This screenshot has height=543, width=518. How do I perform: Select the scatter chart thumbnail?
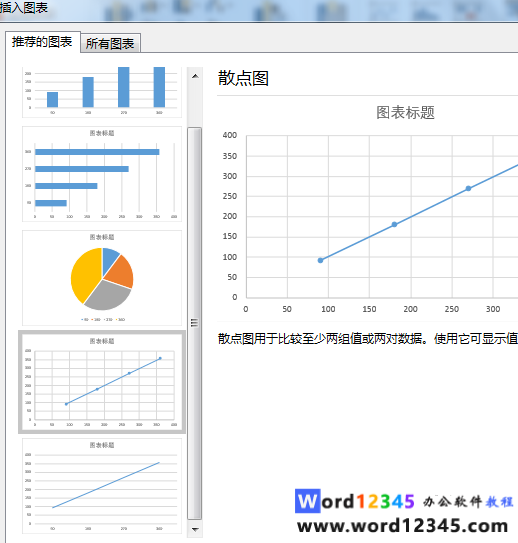[x=102, y=382]
